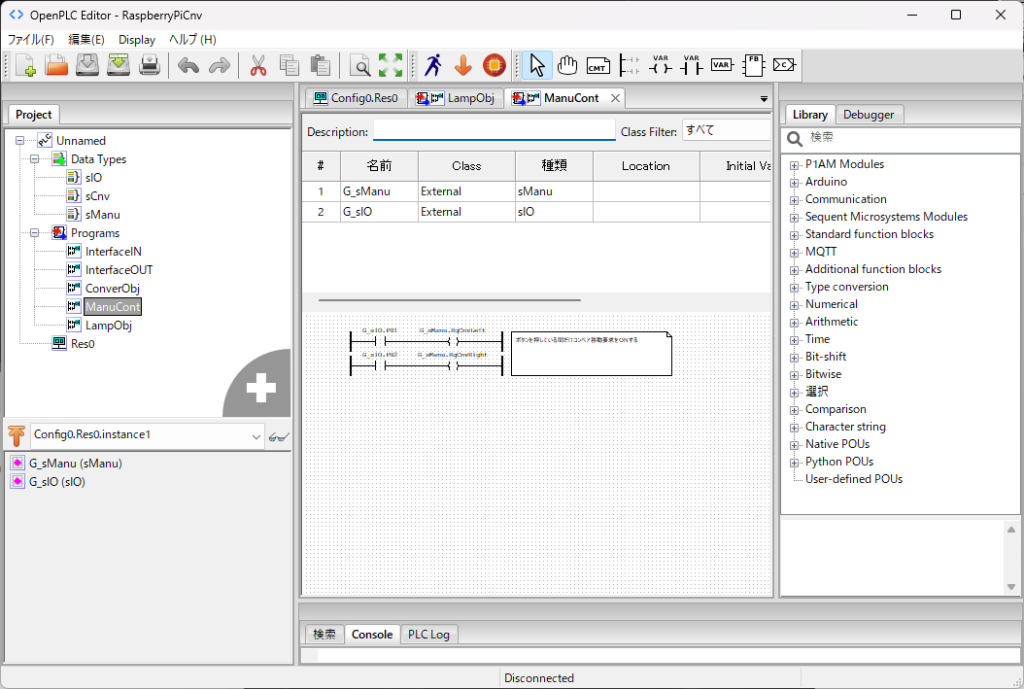Collapse the Unnamed project node

point(20,140)
